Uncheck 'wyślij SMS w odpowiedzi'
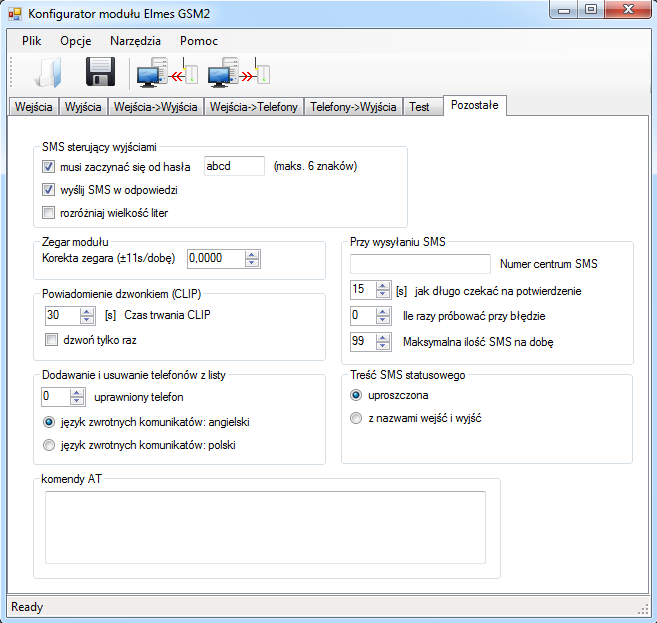The width and height of the screenshot is (657, 623). click(x=48, y=190)
